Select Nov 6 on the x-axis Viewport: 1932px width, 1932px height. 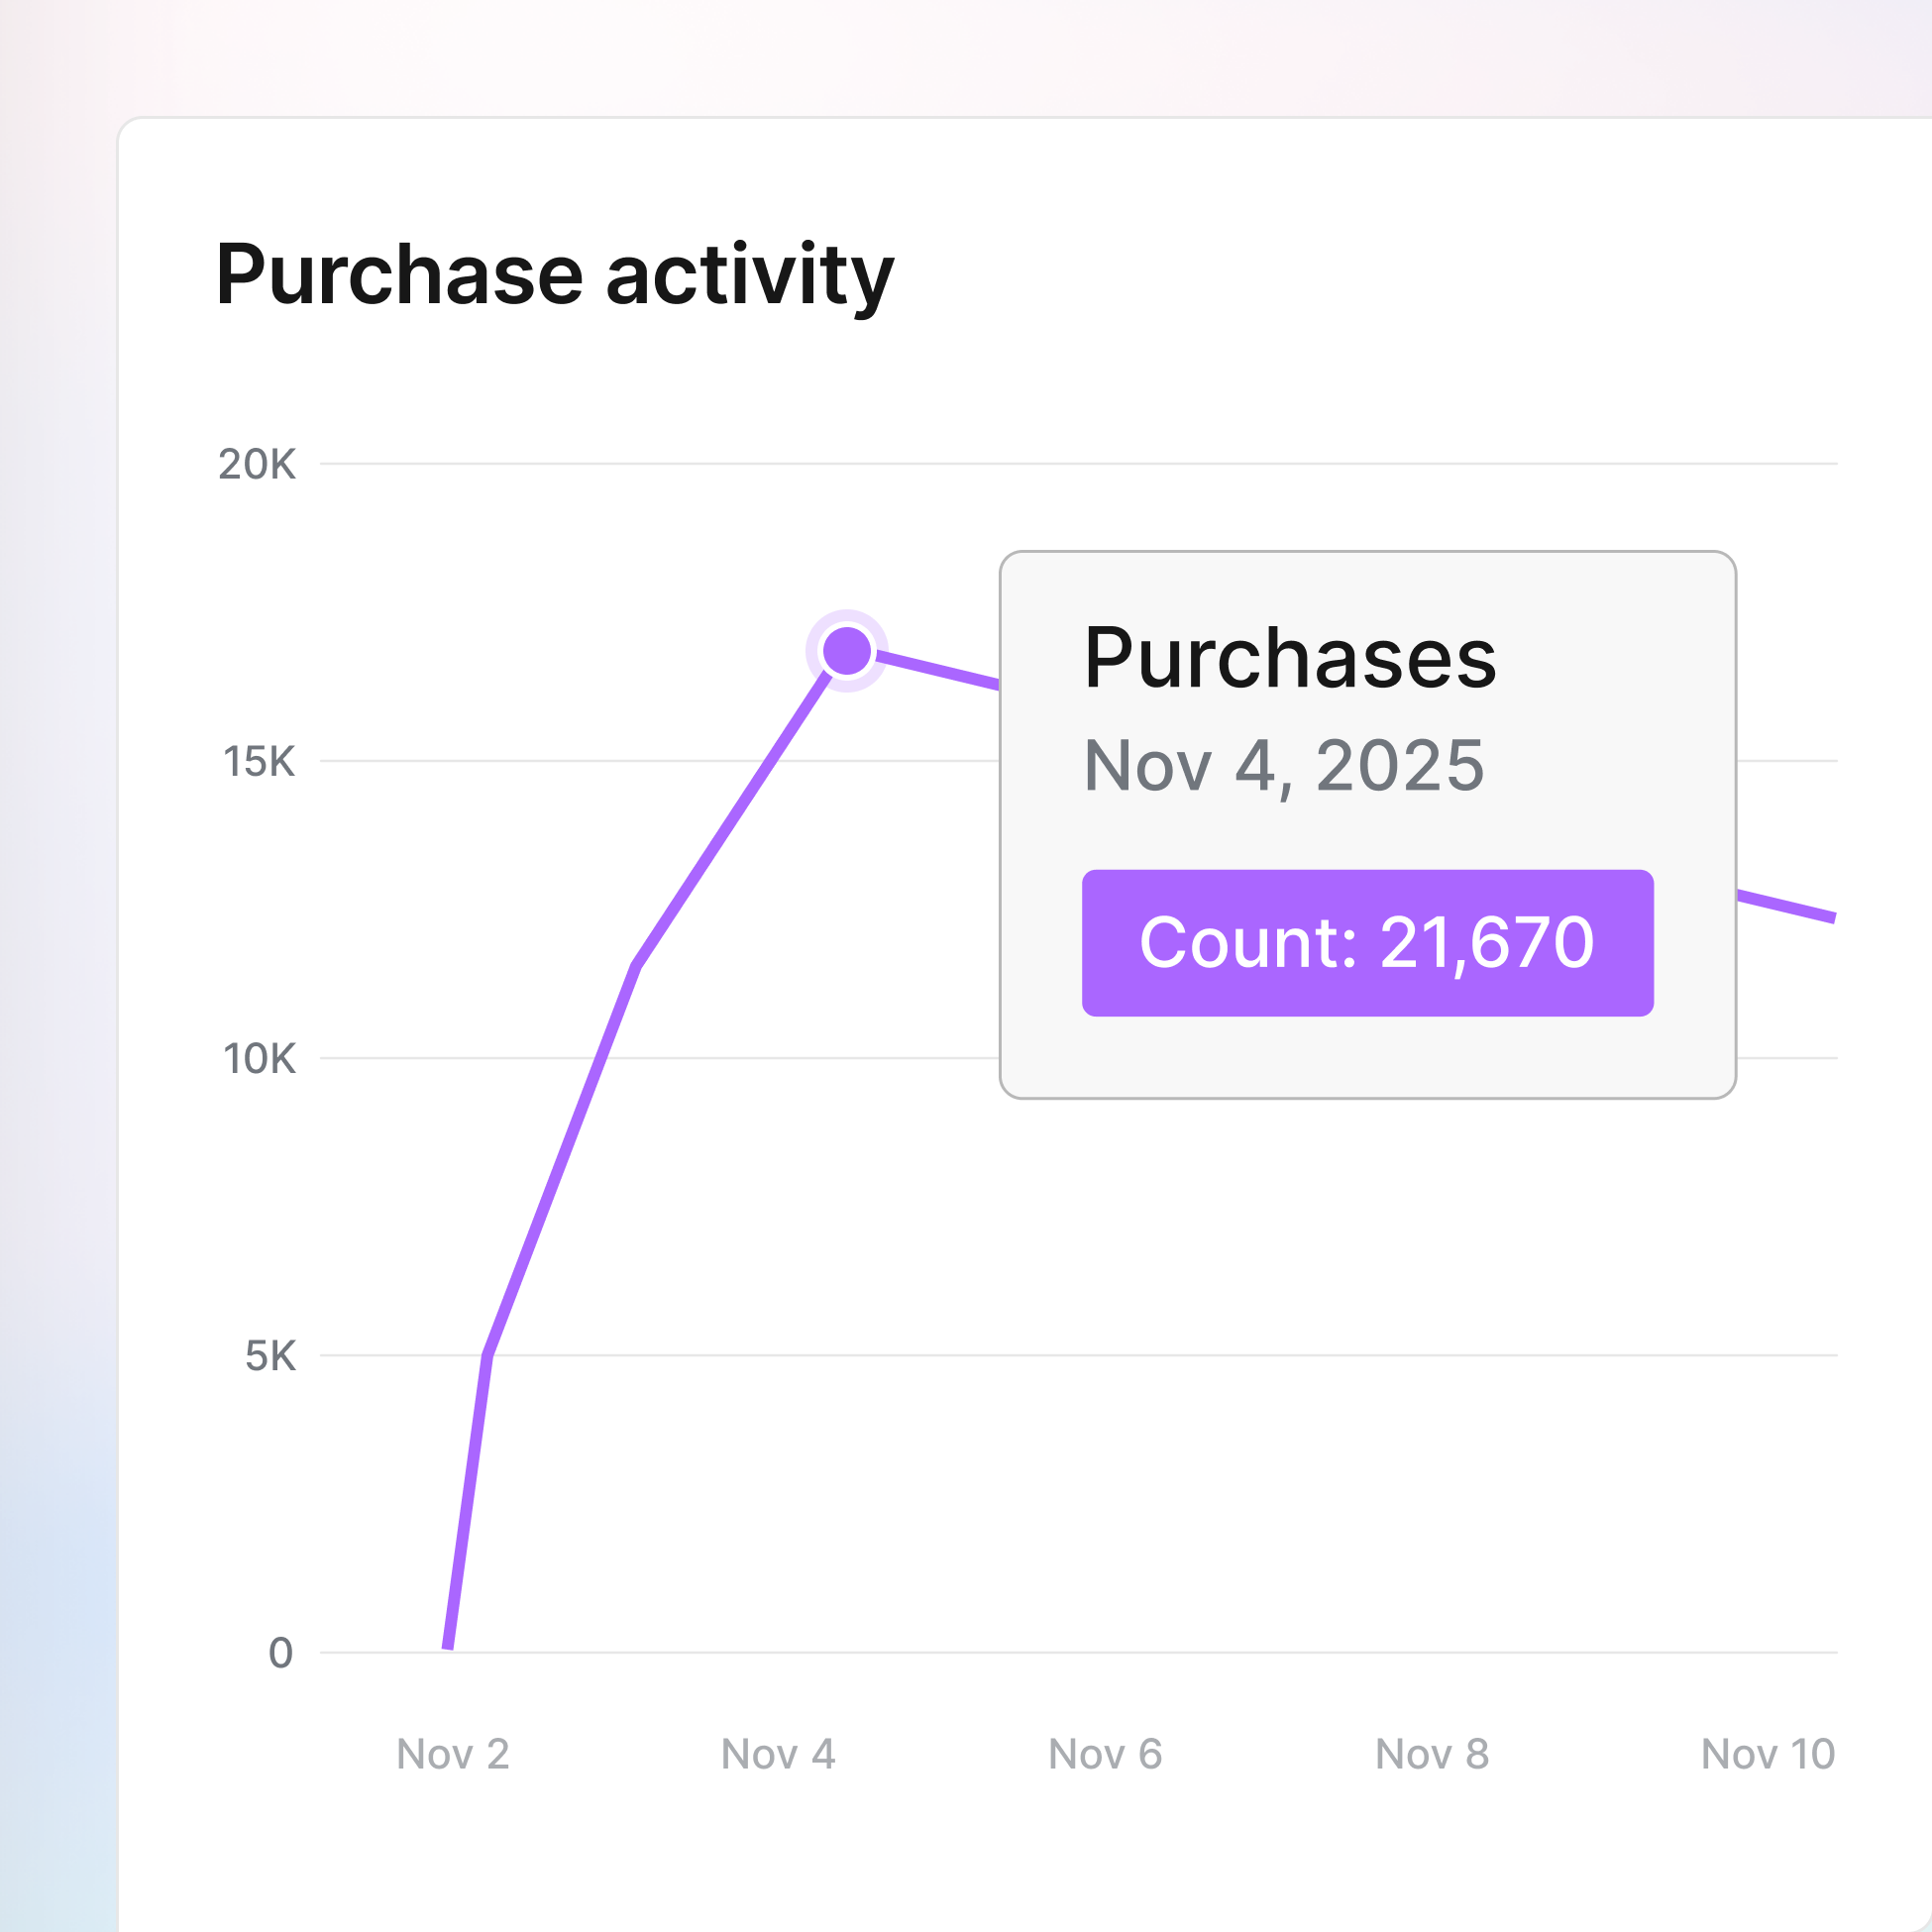(x=1105, y=1754)
